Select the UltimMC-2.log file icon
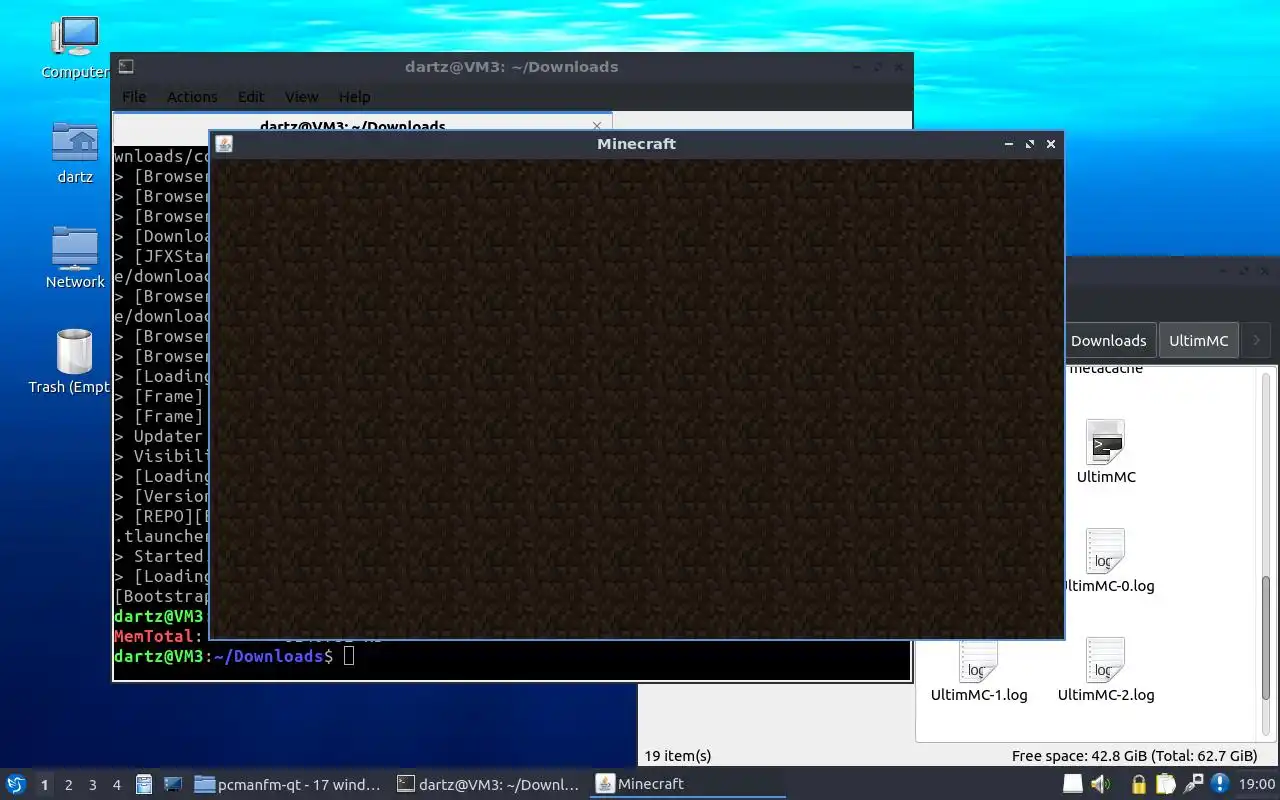This screenshot has width=1280, height=800. point(1106,671)
